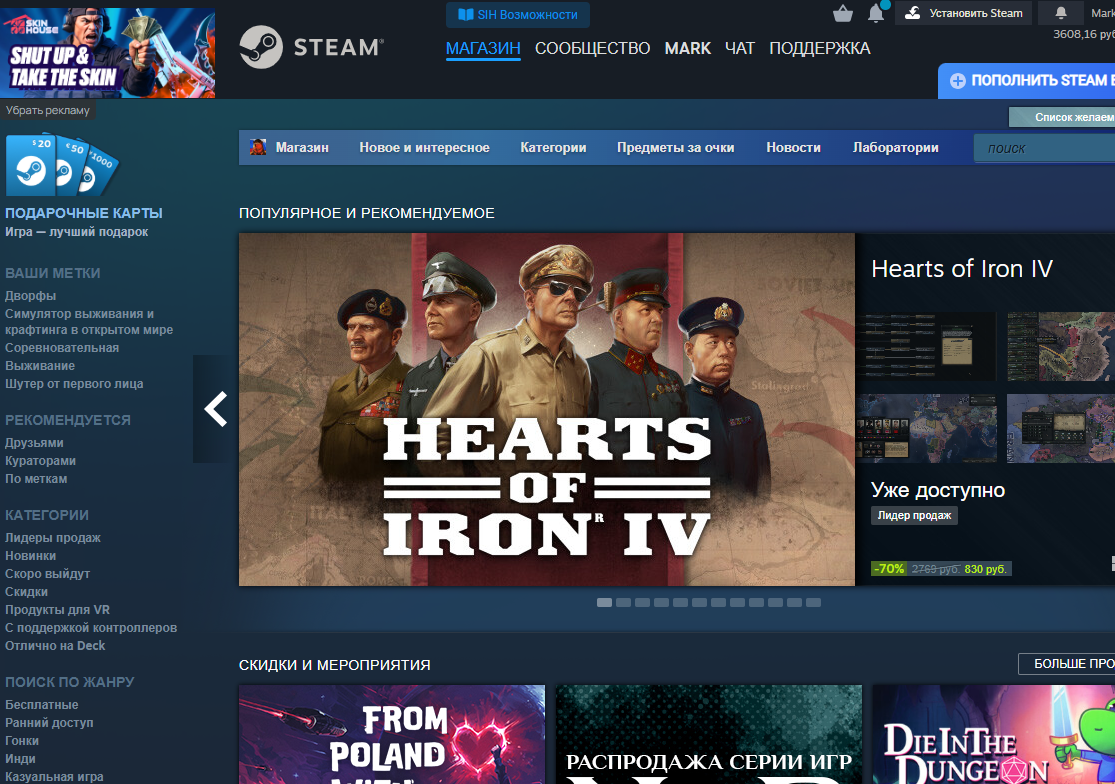Open ЧАТ in top navigation
Image resolution: width=1115 pixels, height=784 pixels.
[x=740, y=48]
